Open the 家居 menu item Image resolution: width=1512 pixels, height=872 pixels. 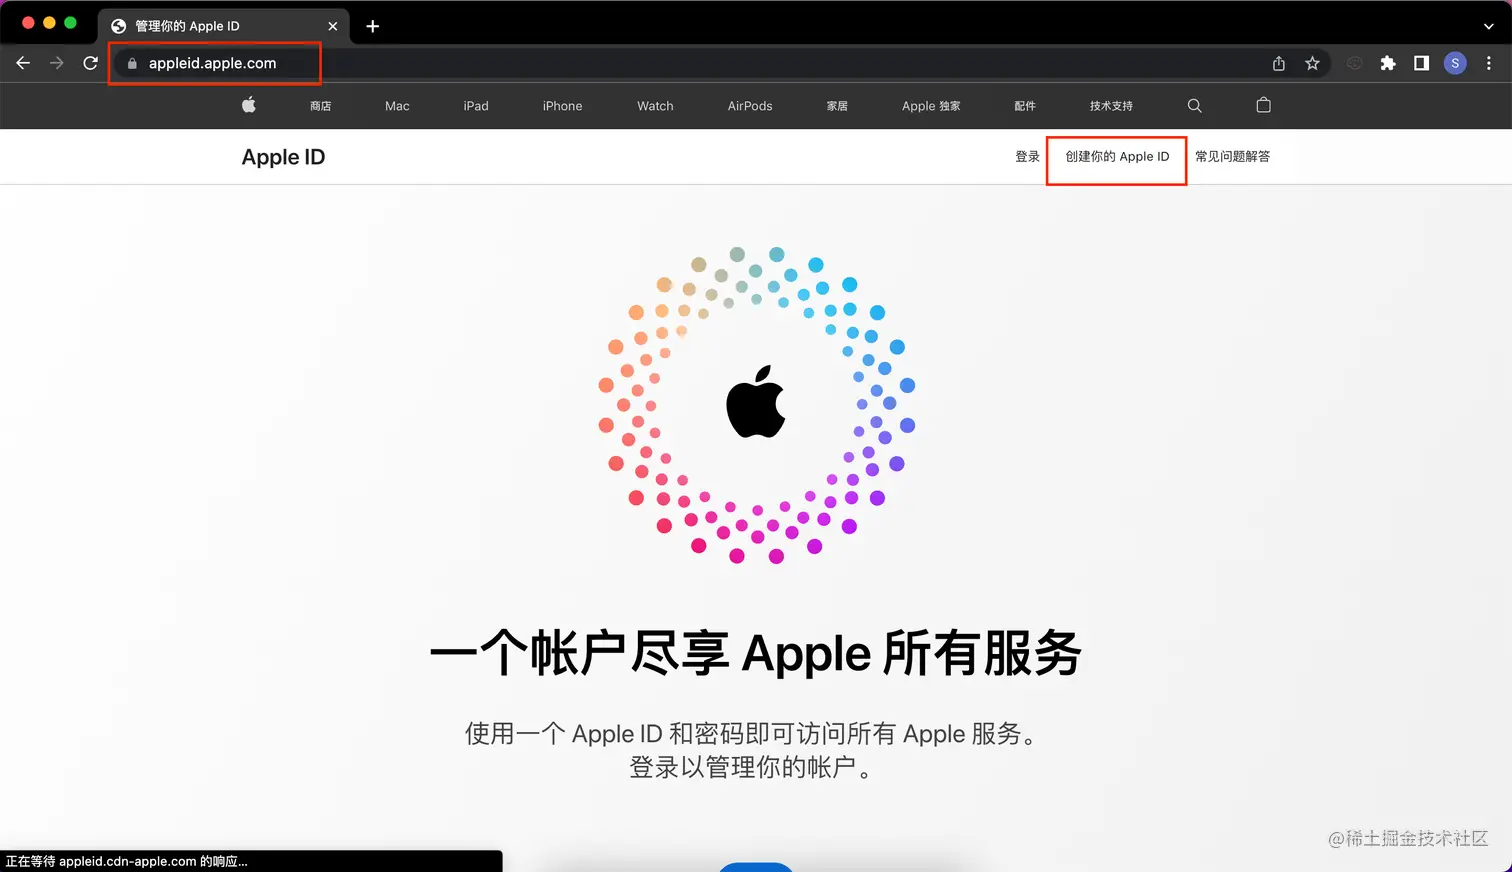pyautogui.click(x=837, y=106)
